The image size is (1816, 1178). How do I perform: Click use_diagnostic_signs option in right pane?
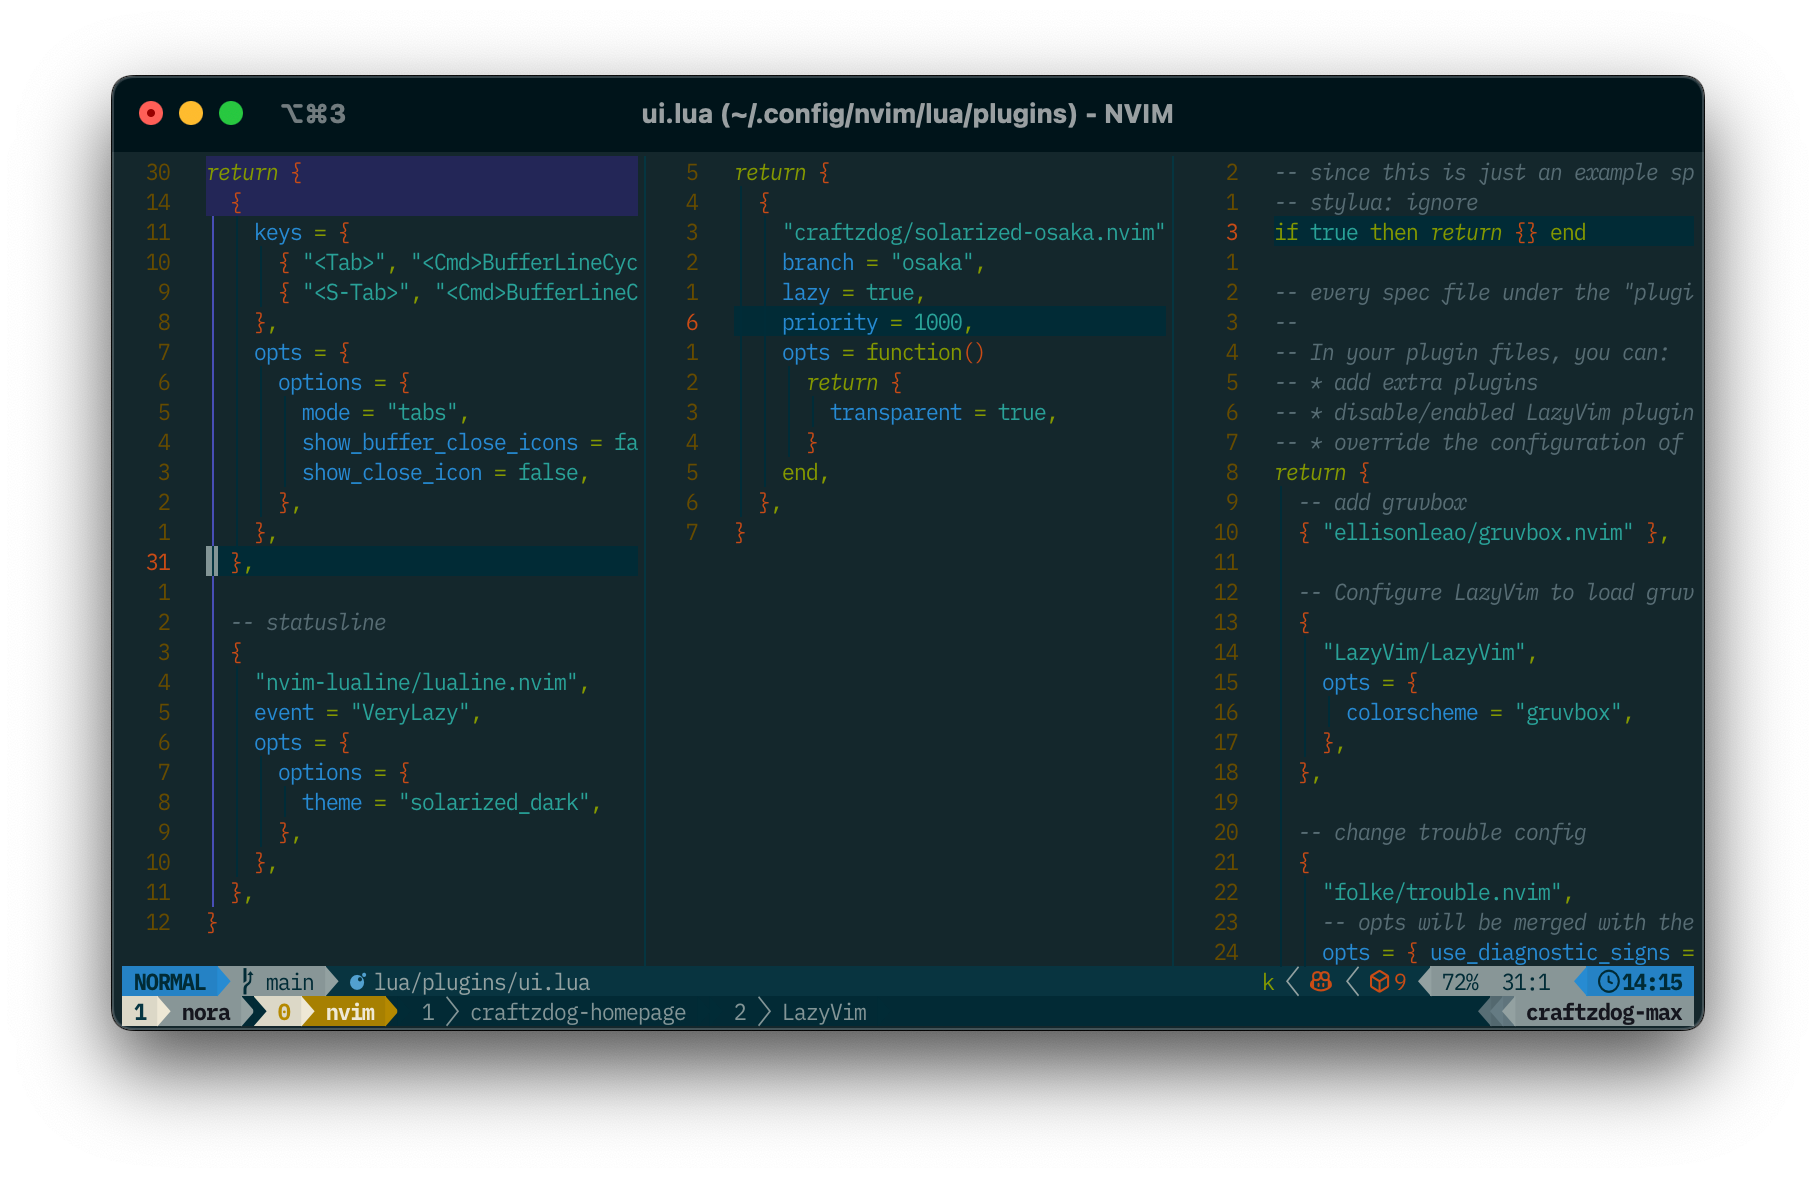point(1550,952)
